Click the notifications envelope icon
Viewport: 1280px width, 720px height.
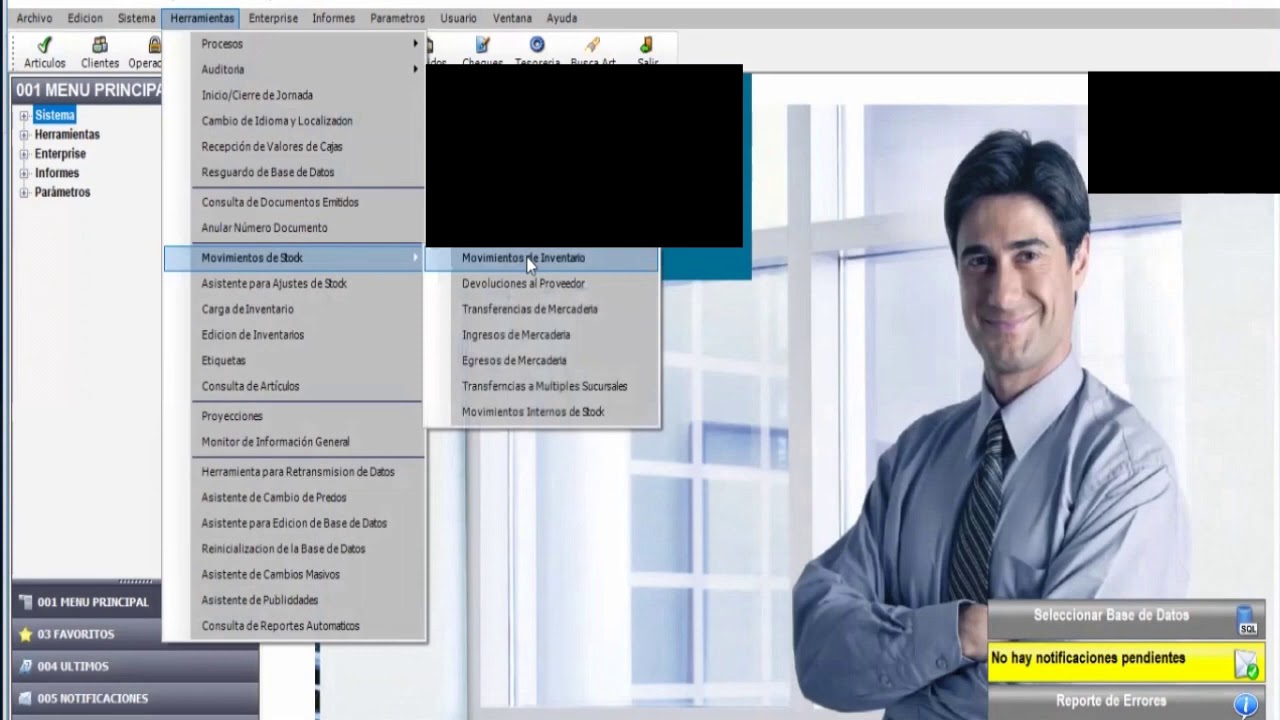pos(1246,664)
